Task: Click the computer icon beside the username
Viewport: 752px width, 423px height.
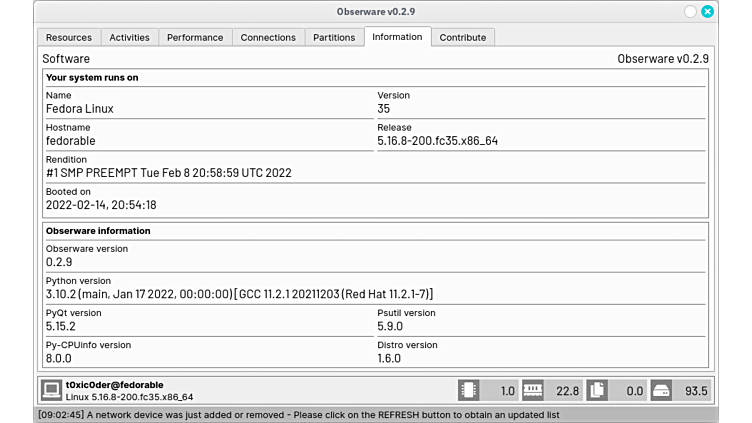Action: click(51, 390)
